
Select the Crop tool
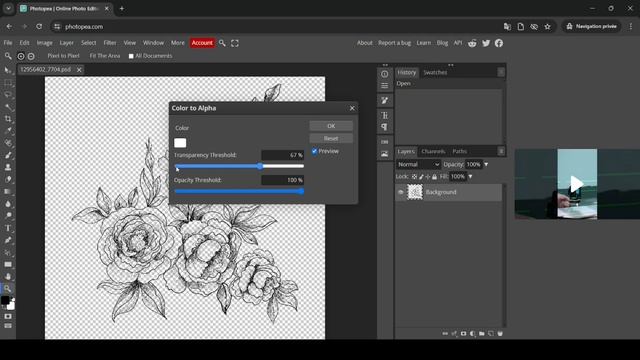coord(8,119)
